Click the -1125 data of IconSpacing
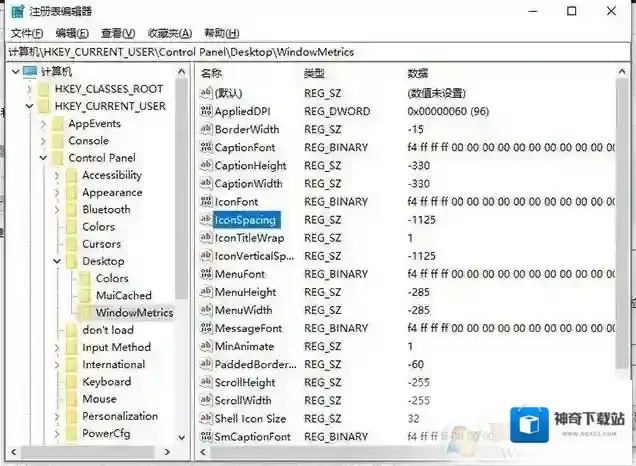The width and height of the screenshot is (636, 466). click(x=421, y=220)
